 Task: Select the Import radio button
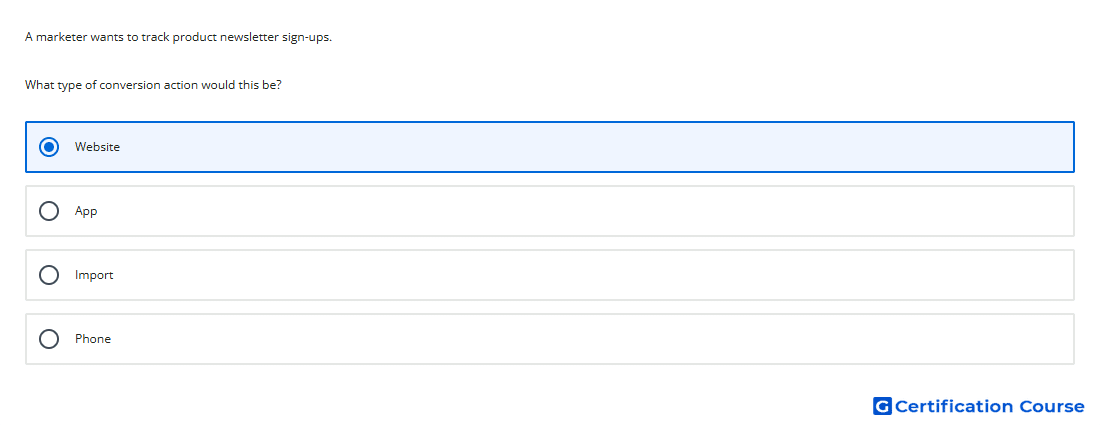49,275
